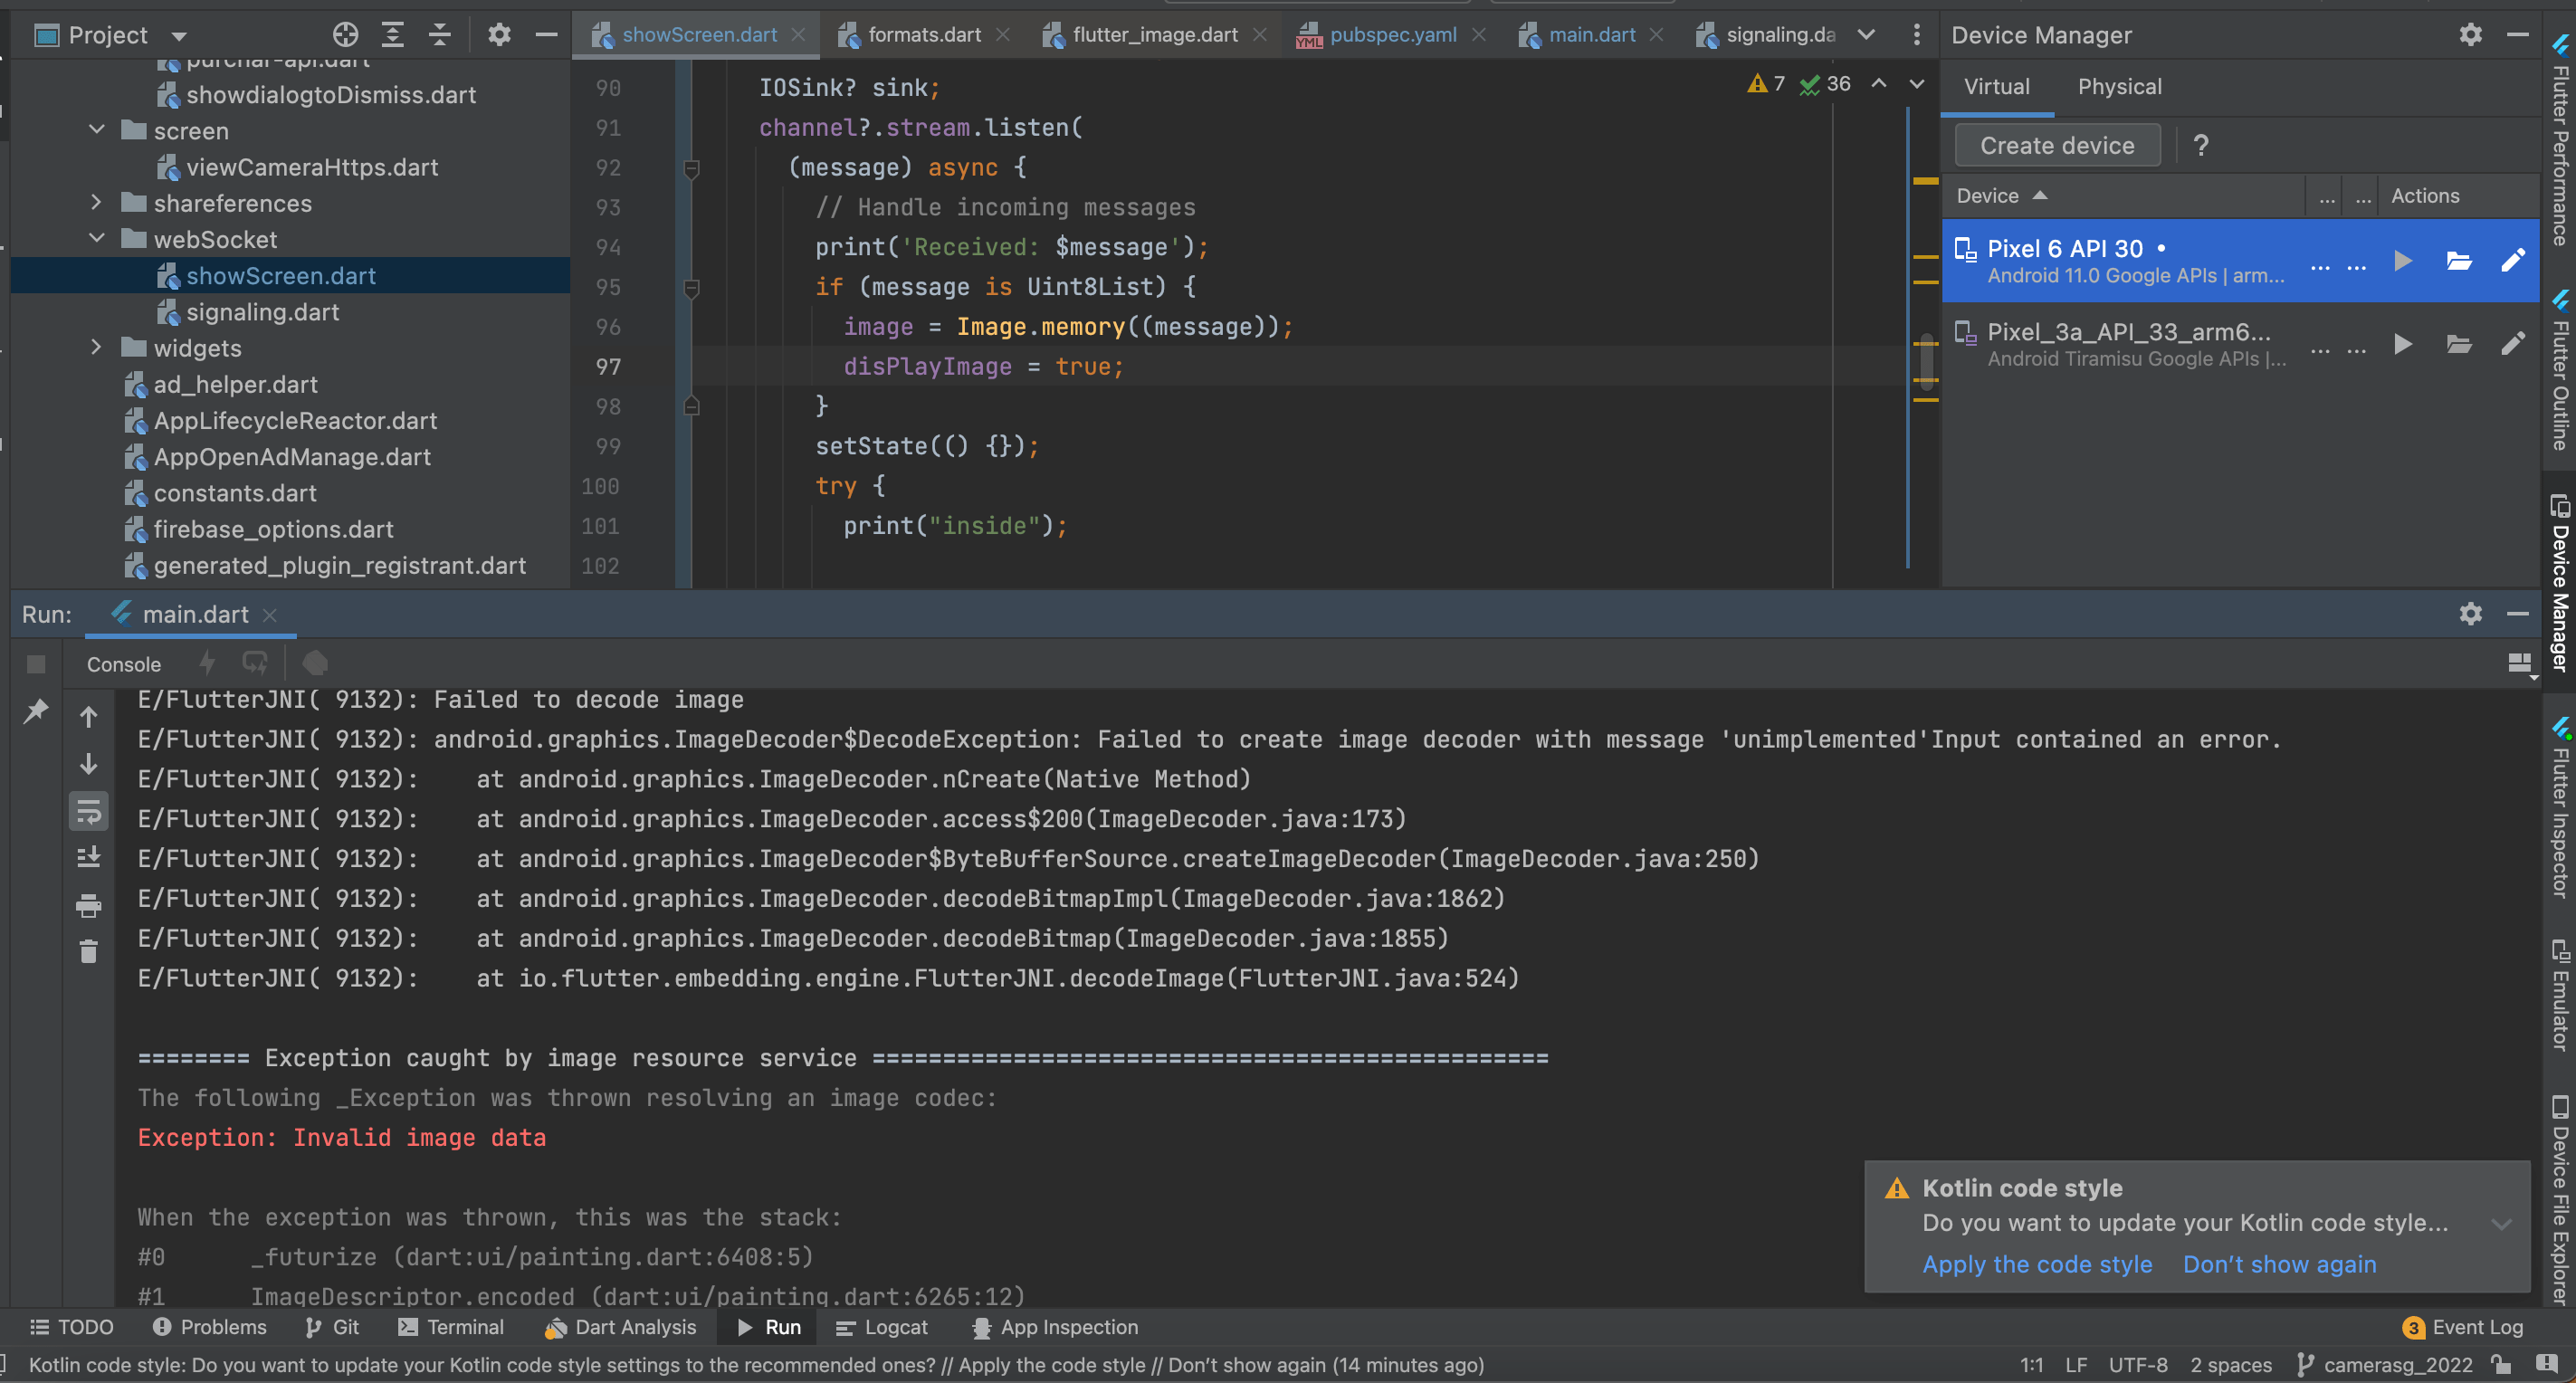Apply the Kotlin code style

click(2037, 1264)
